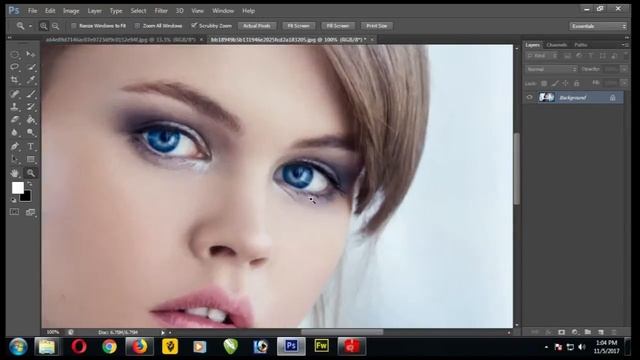Toggle lock all padlock icon
Viewport: 640px width, 360px height.
pyautogui.click(x=576, y=83)
